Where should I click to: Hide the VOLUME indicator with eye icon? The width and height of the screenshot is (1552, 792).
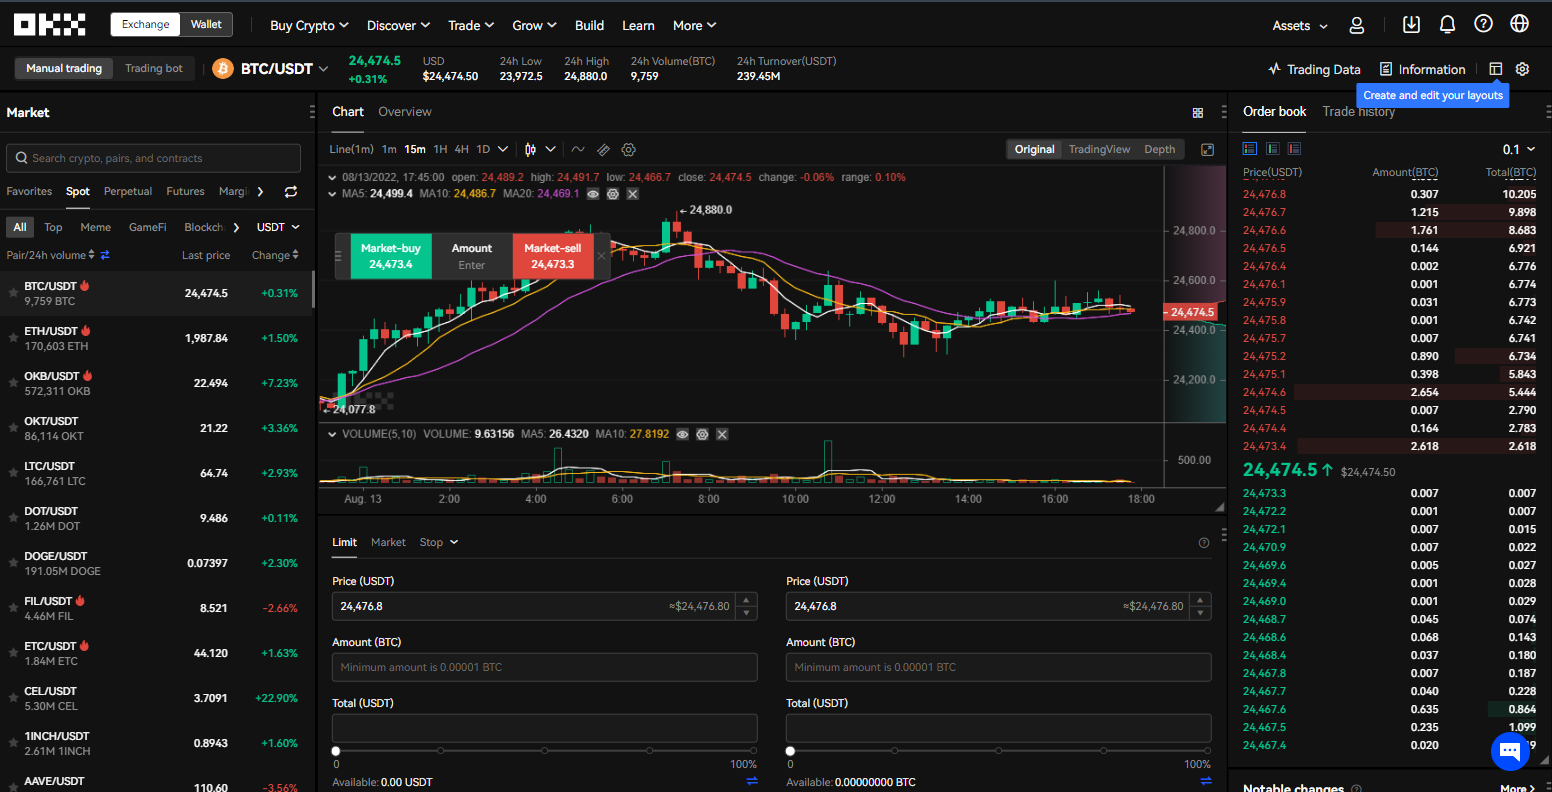(682, 434)
